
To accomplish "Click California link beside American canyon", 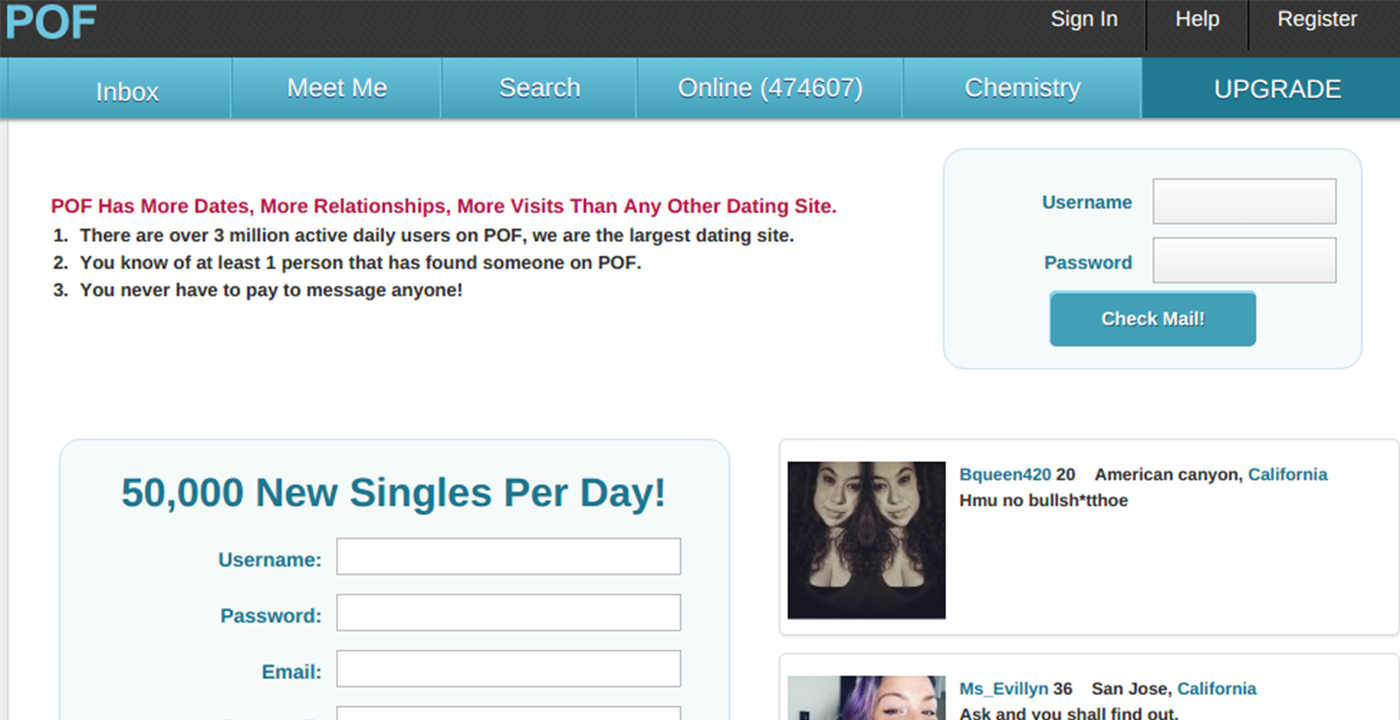I will (1287, 474).
